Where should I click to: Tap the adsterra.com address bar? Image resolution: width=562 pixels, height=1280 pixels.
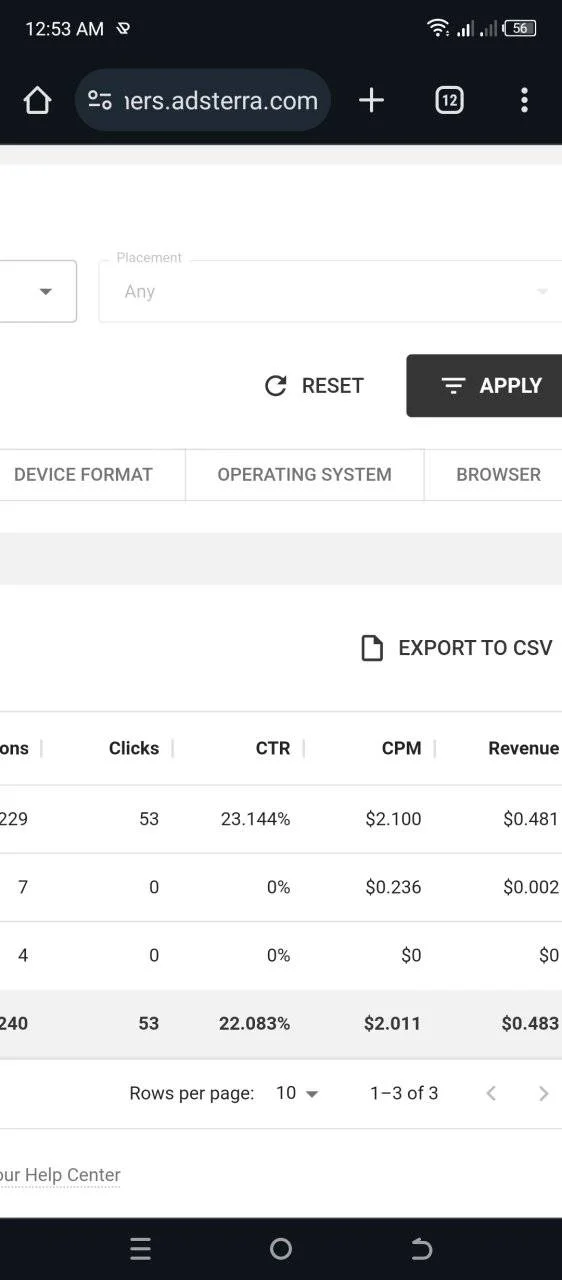click(203, 100)
